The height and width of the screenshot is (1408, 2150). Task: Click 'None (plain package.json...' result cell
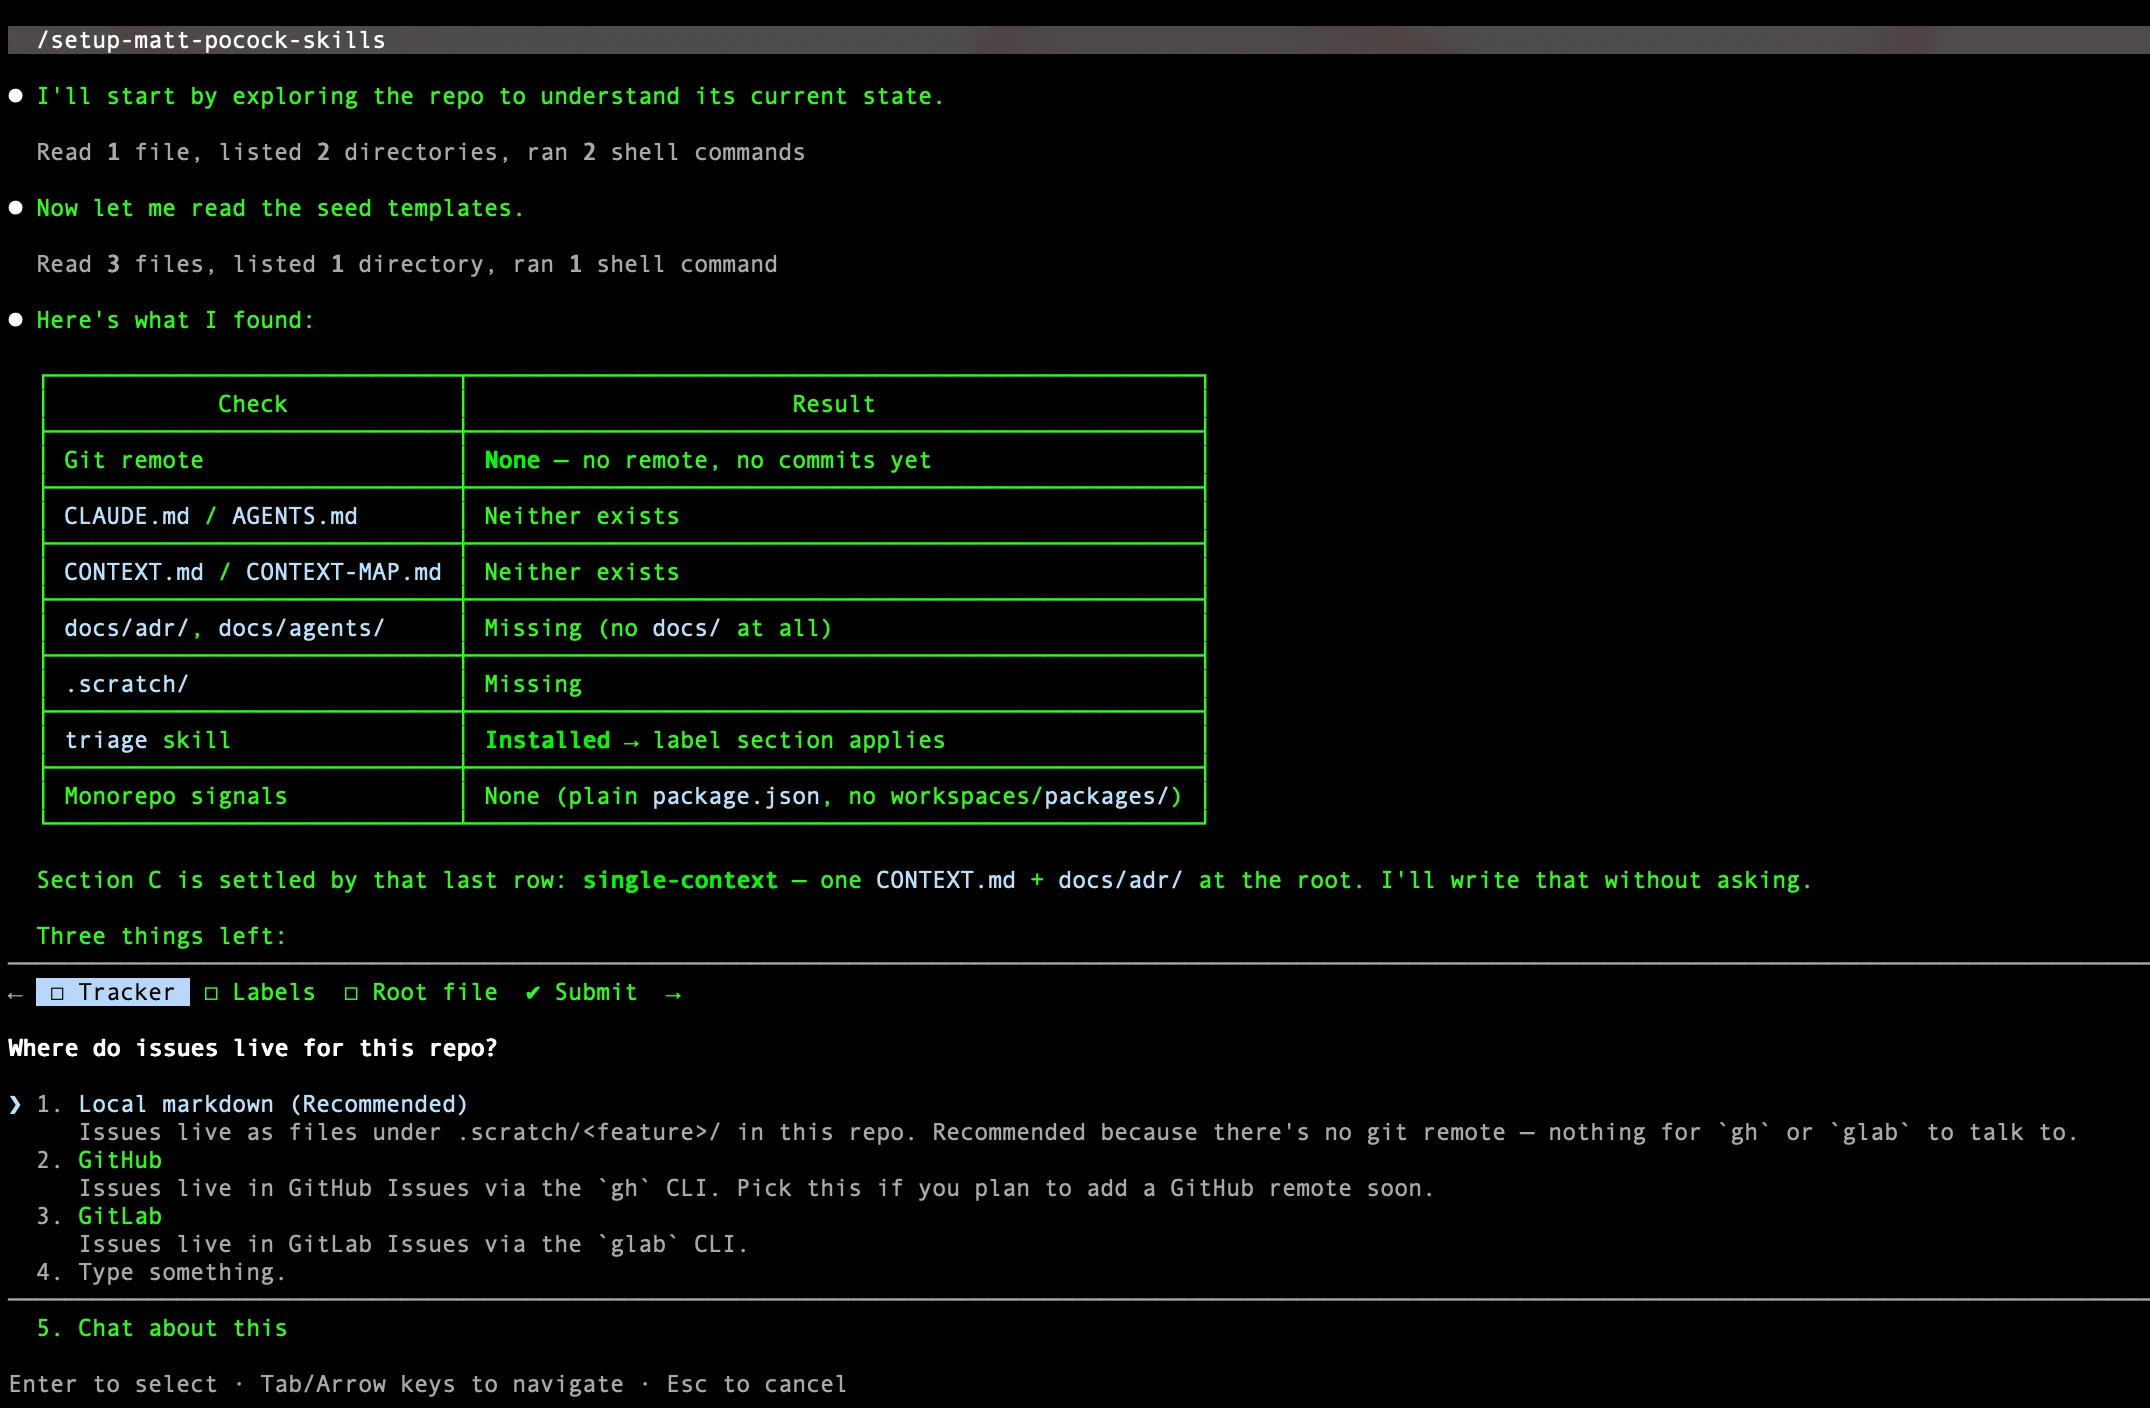pyautogui.click(x=834, y=796)
